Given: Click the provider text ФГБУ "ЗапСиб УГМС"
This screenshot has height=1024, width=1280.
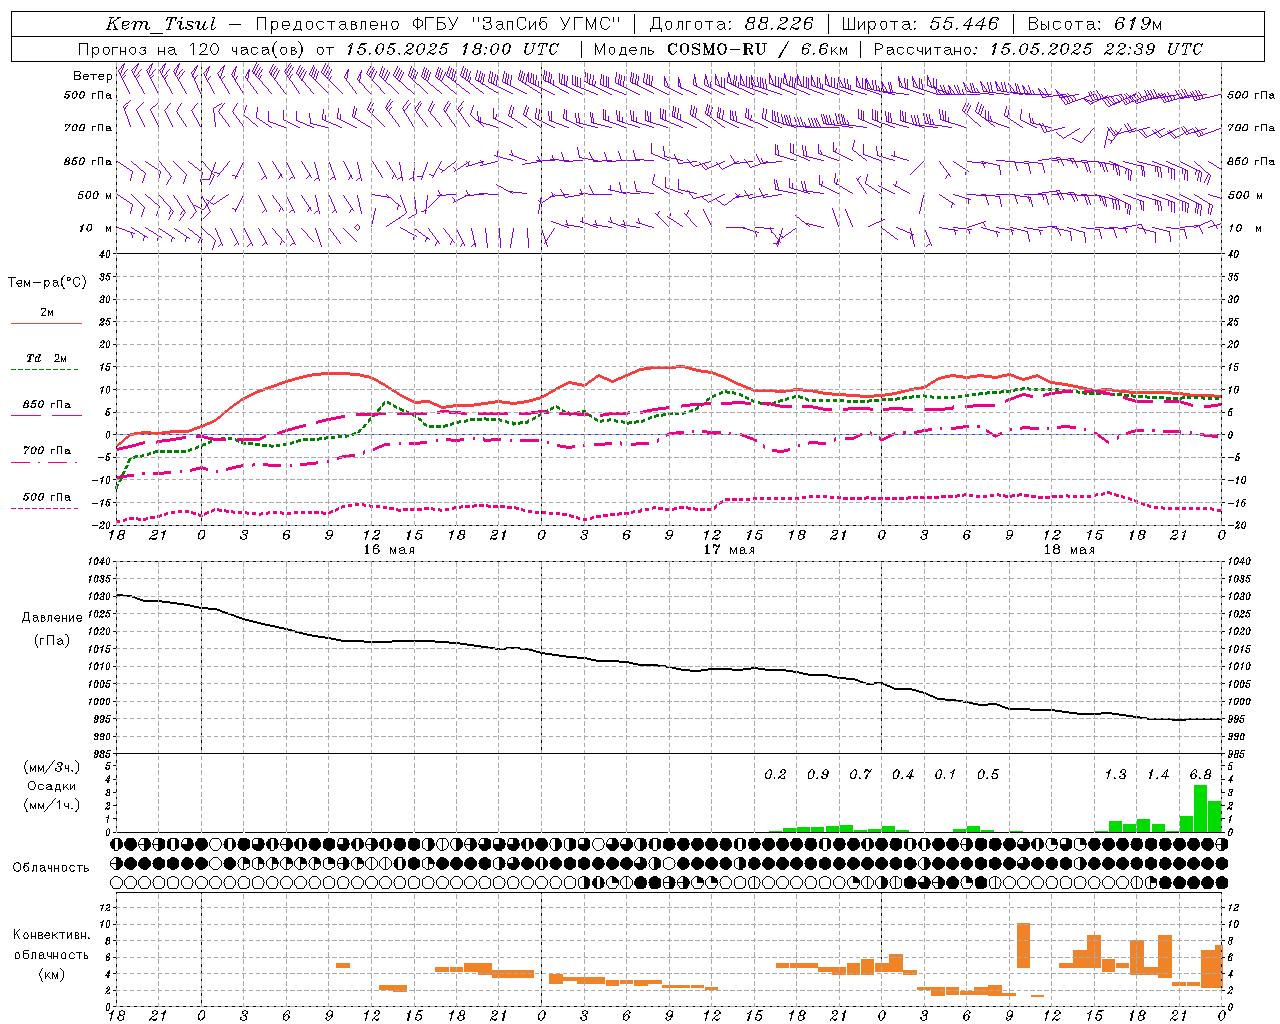Looking at the screenshot, I should 516,24.
